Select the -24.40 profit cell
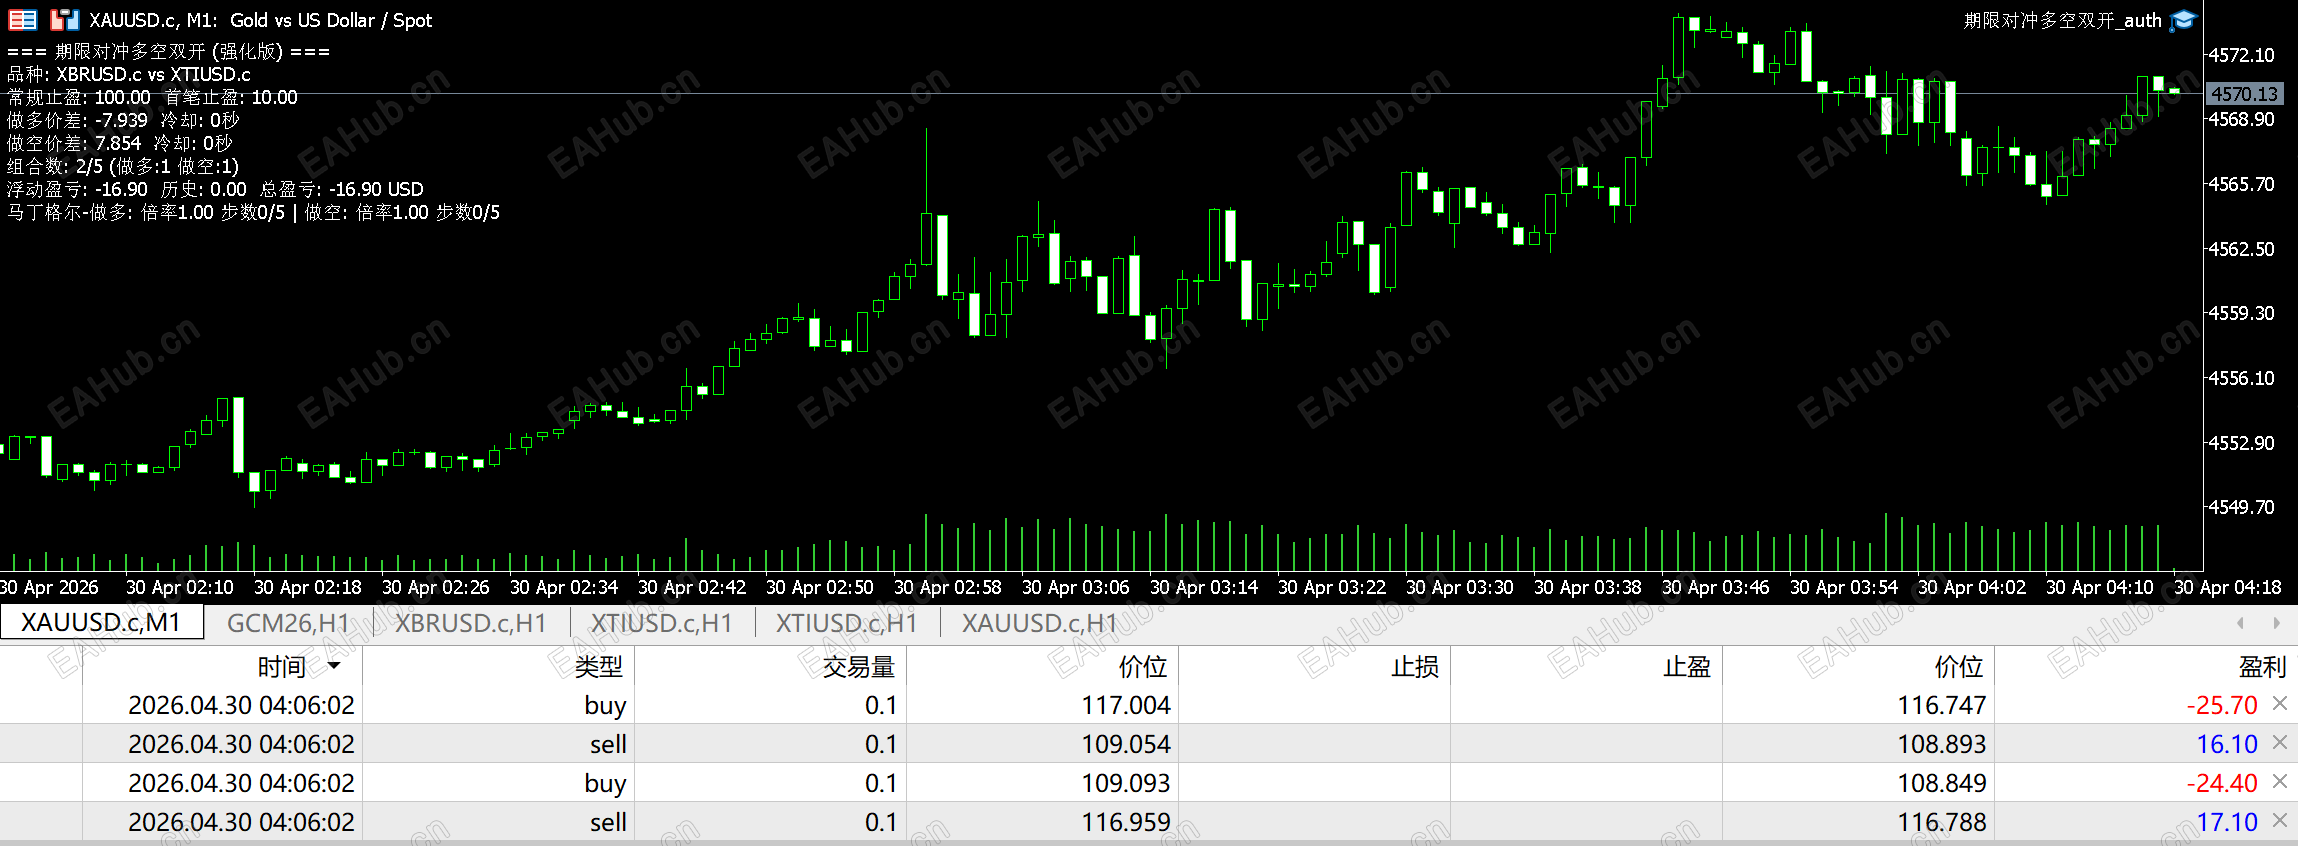Viewport: 2298px width, 846px height. pos(2222,783)
